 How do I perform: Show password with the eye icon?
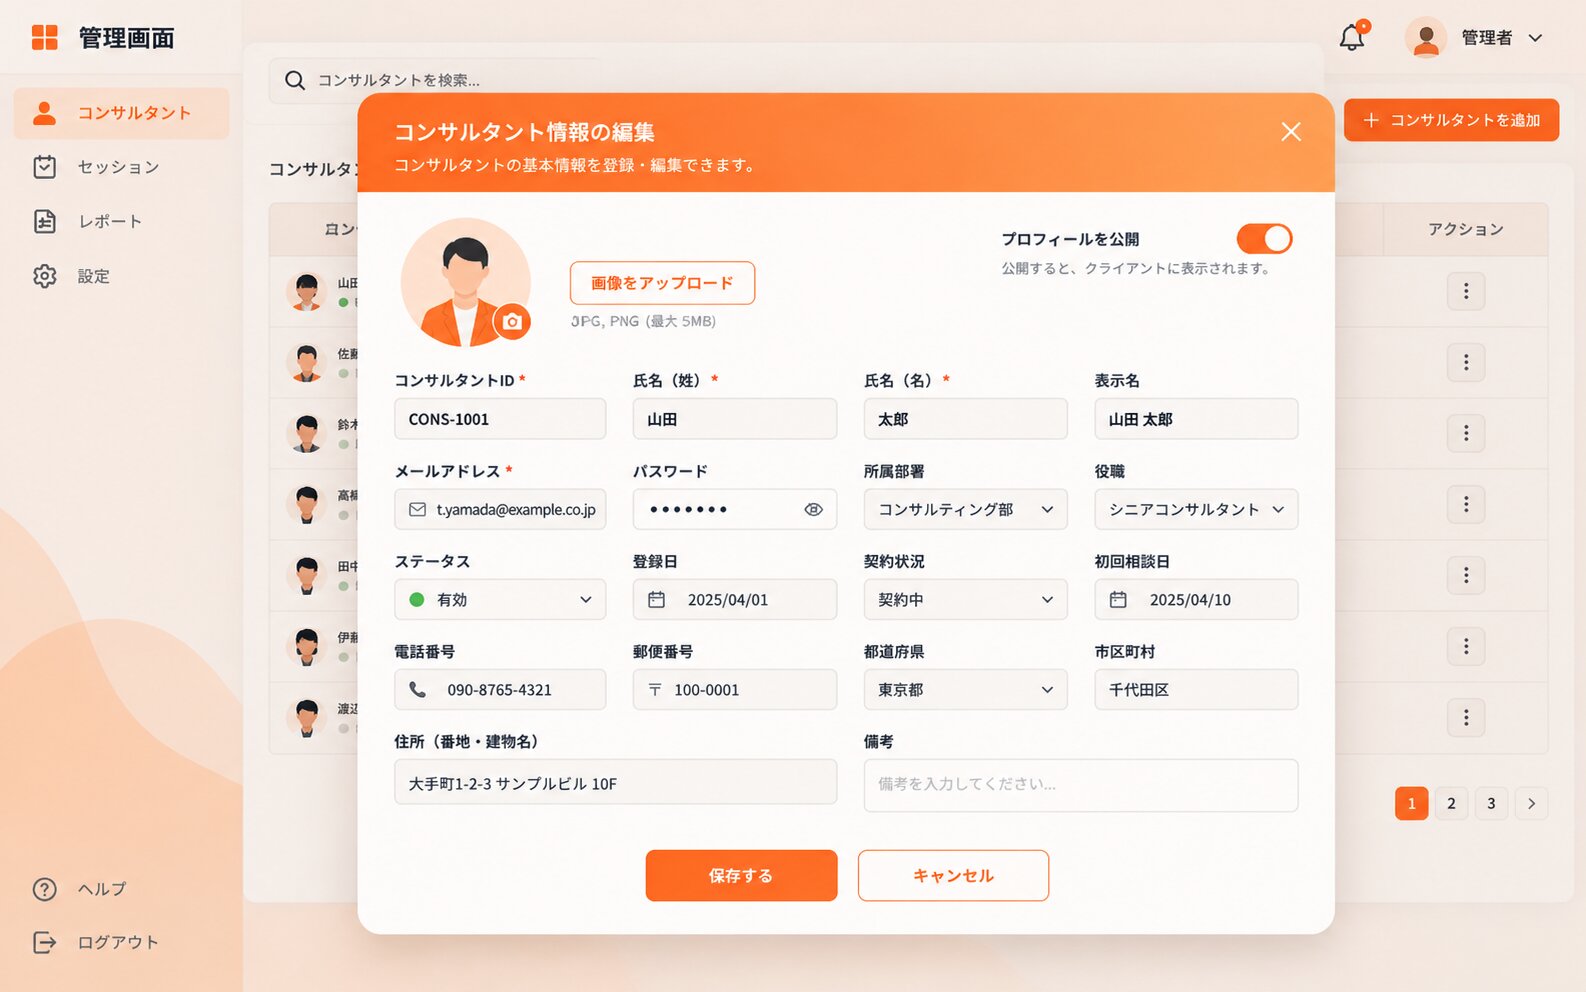click(x=814, y=510)
